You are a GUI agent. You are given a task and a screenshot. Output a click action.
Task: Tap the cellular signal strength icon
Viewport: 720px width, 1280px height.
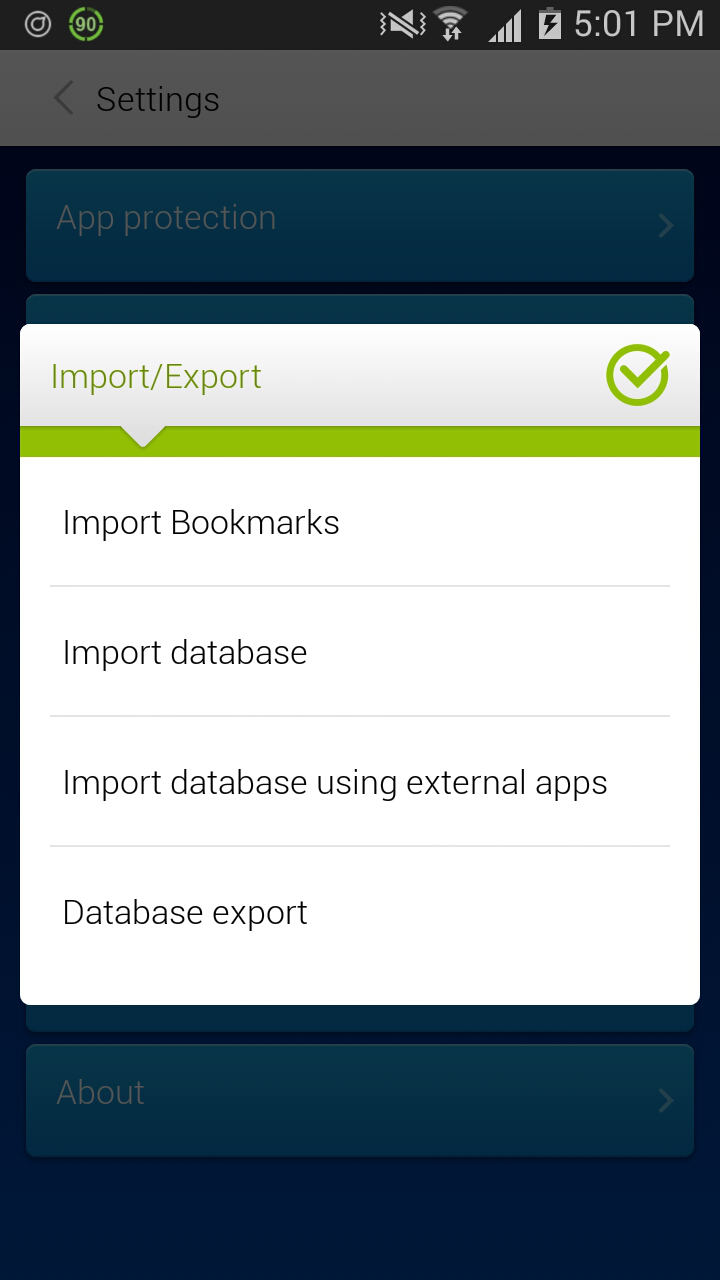coord(505,24)
